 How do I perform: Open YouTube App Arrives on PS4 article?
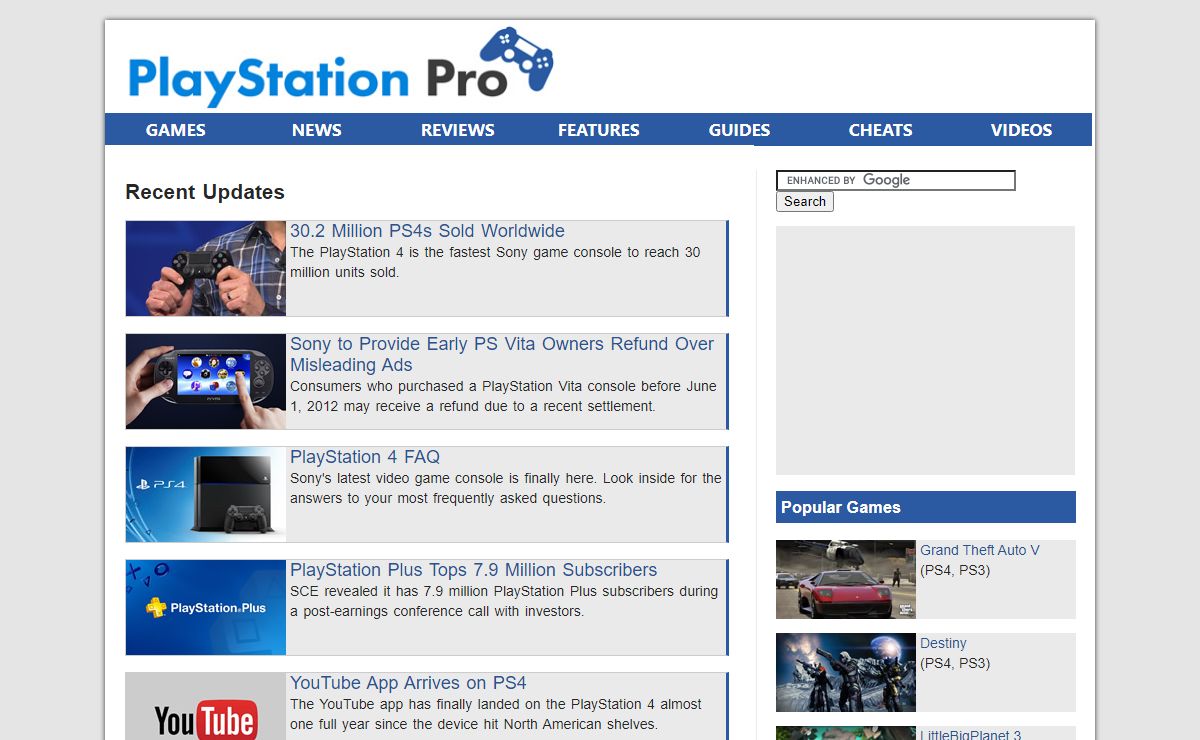click(408, 683)
